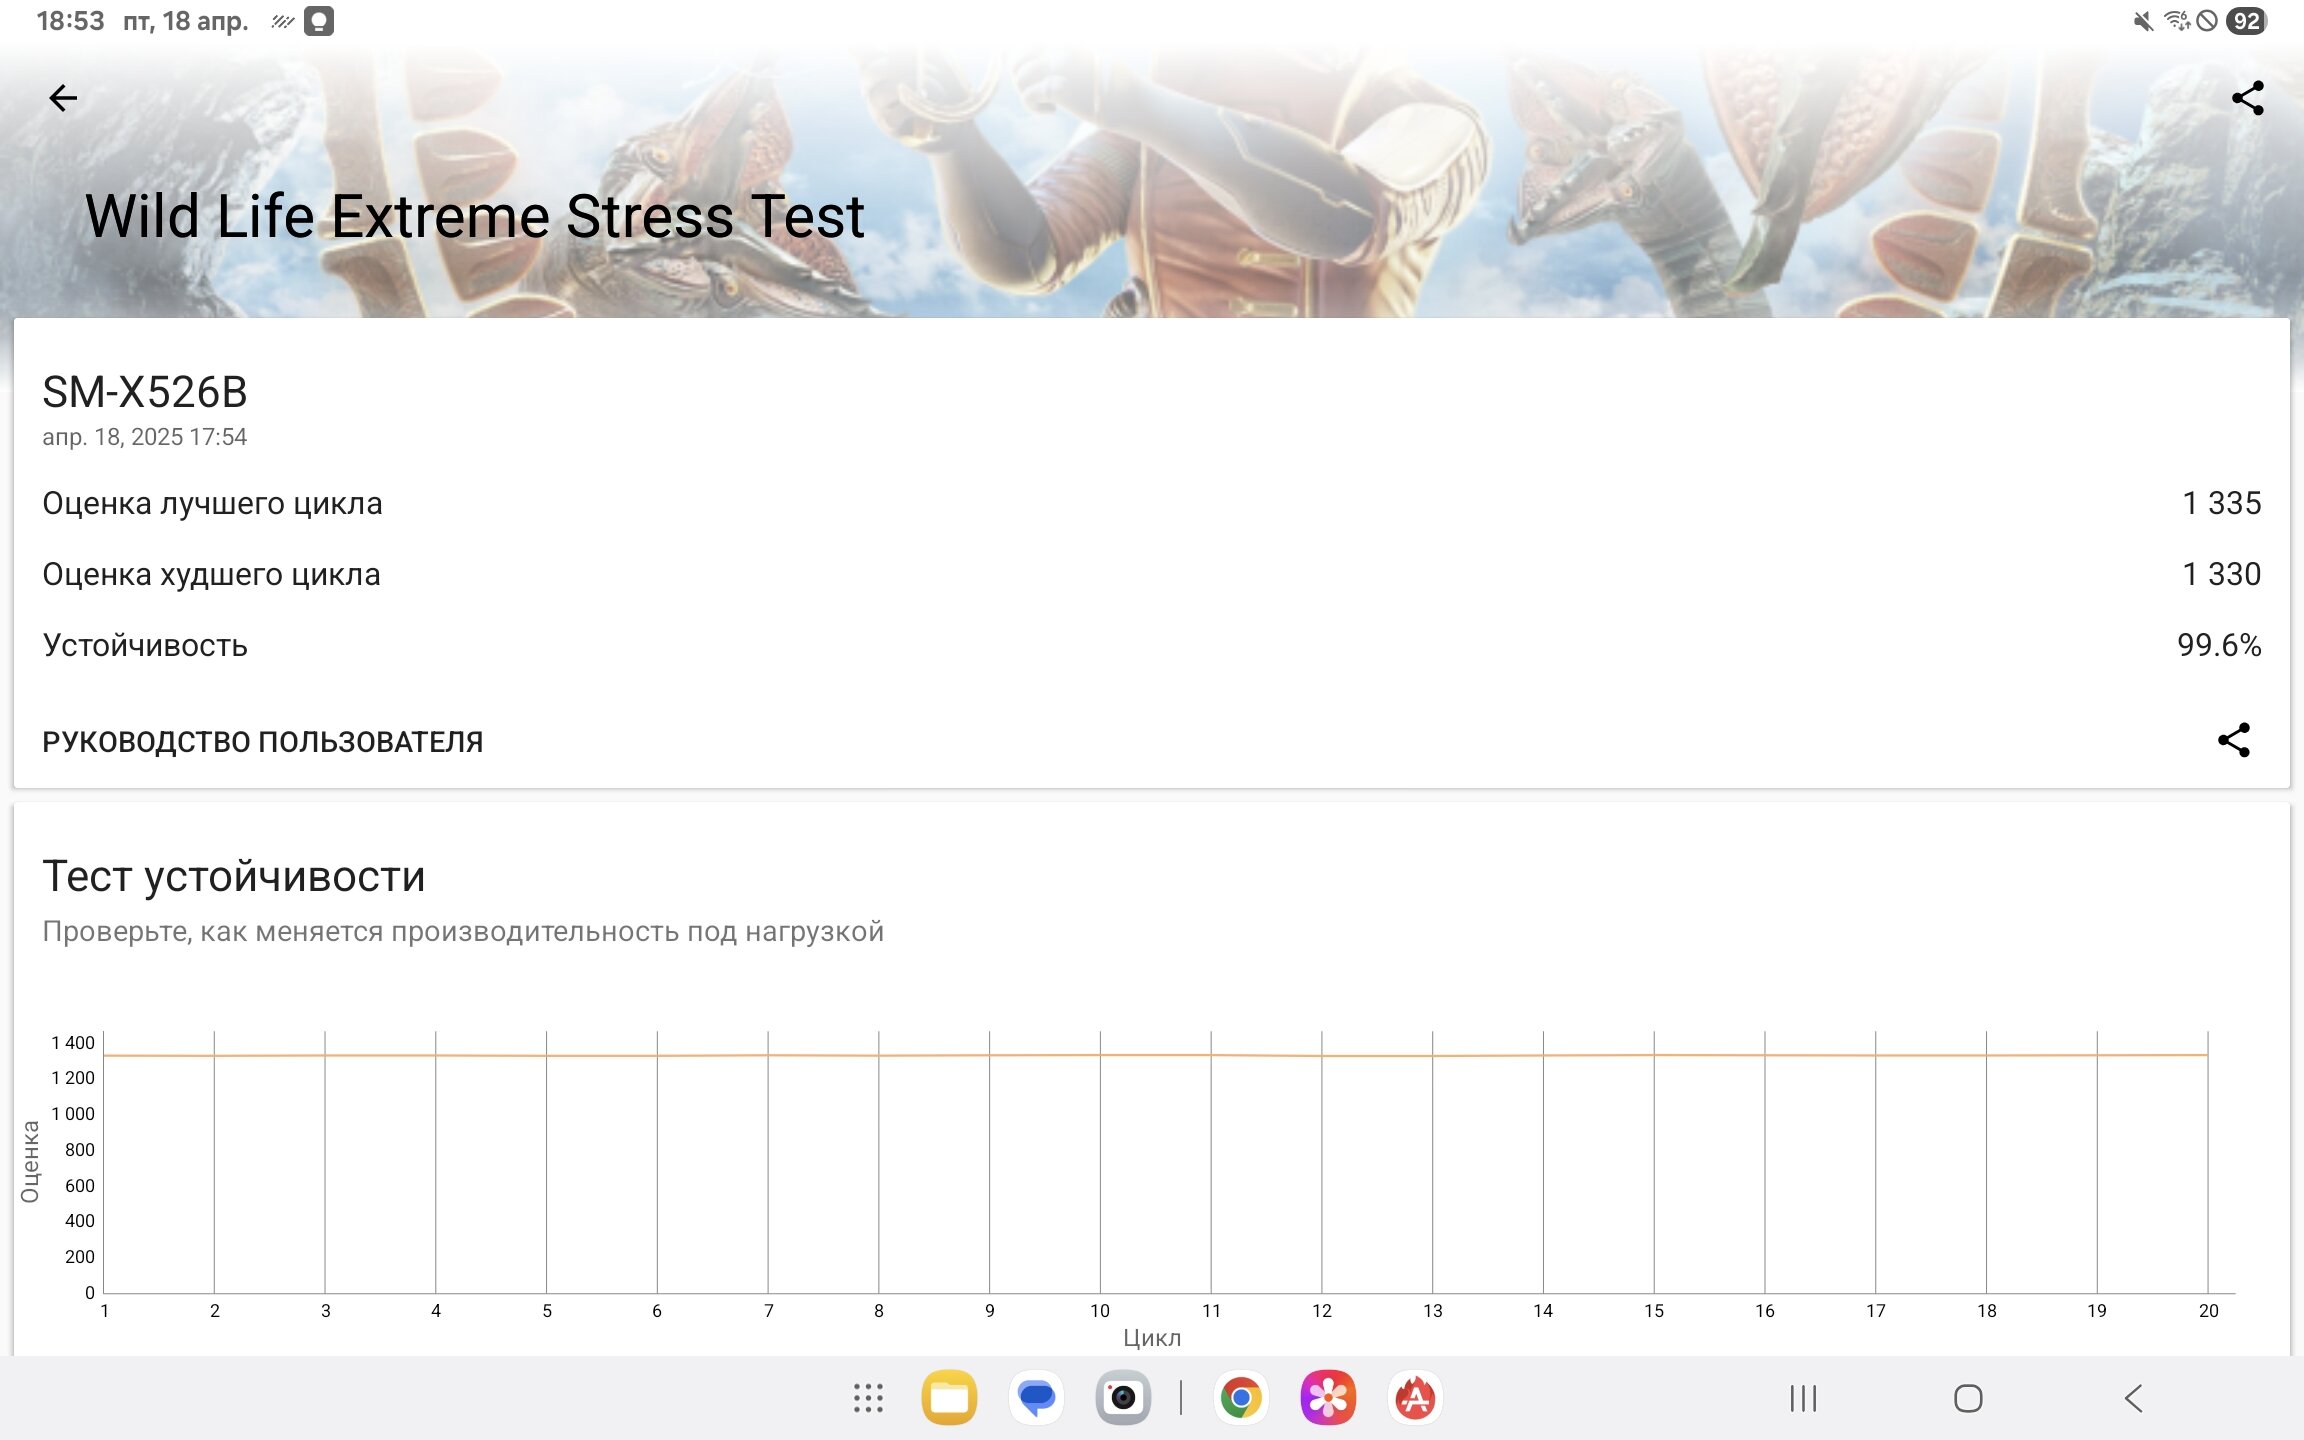Tap the clock showing 18:53
This screenshot has height=1440, width=2304.
click(x=70, y=21)
